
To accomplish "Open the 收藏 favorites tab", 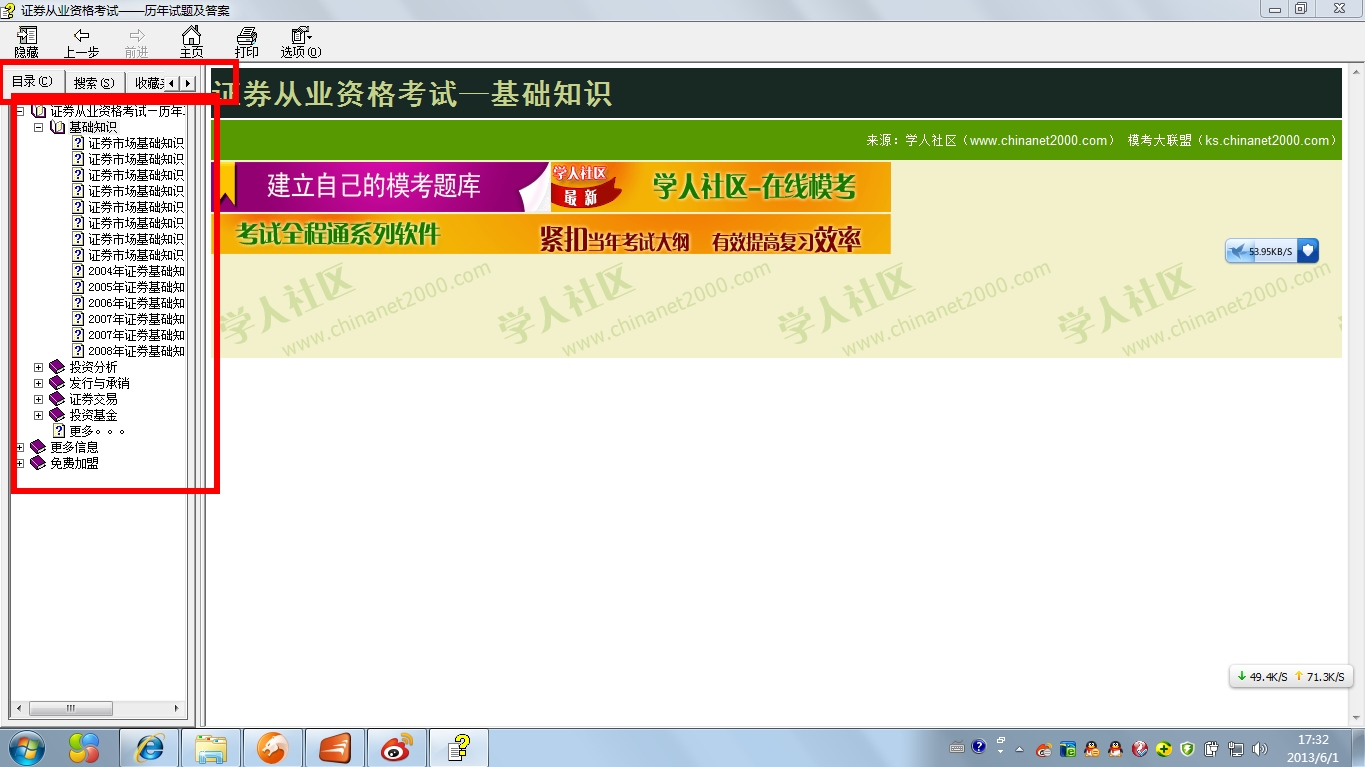I will tap(146, 83).
